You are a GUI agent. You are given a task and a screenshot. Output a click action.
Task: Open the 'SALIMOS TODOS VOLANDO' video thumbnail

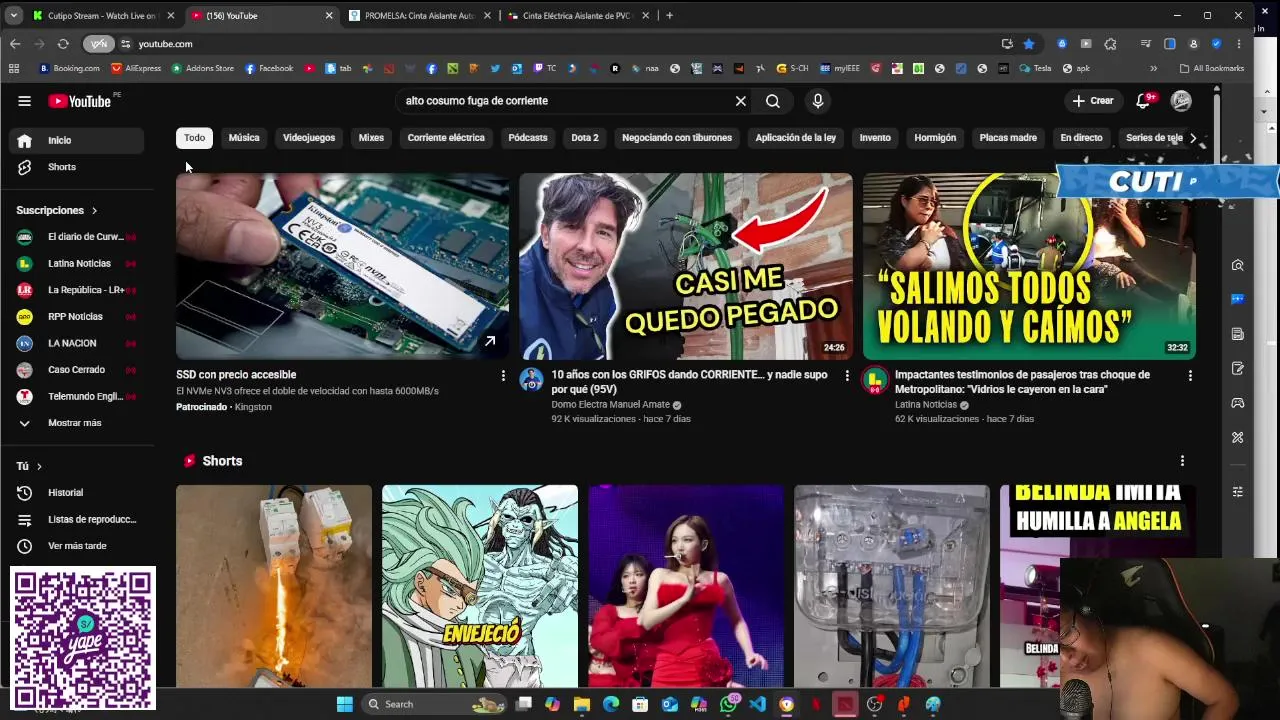point(1029,266)
